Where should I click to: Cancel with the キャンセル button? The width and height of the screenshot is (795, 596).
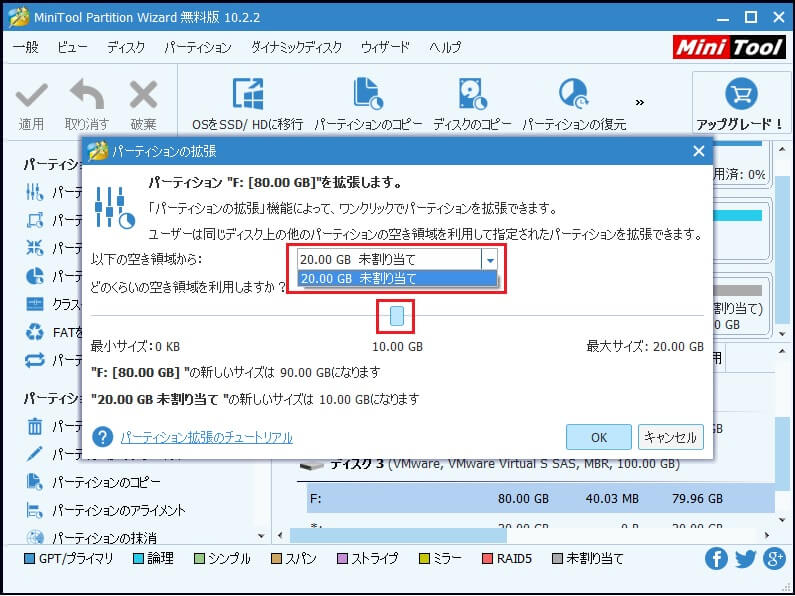(x=670, y=437)
